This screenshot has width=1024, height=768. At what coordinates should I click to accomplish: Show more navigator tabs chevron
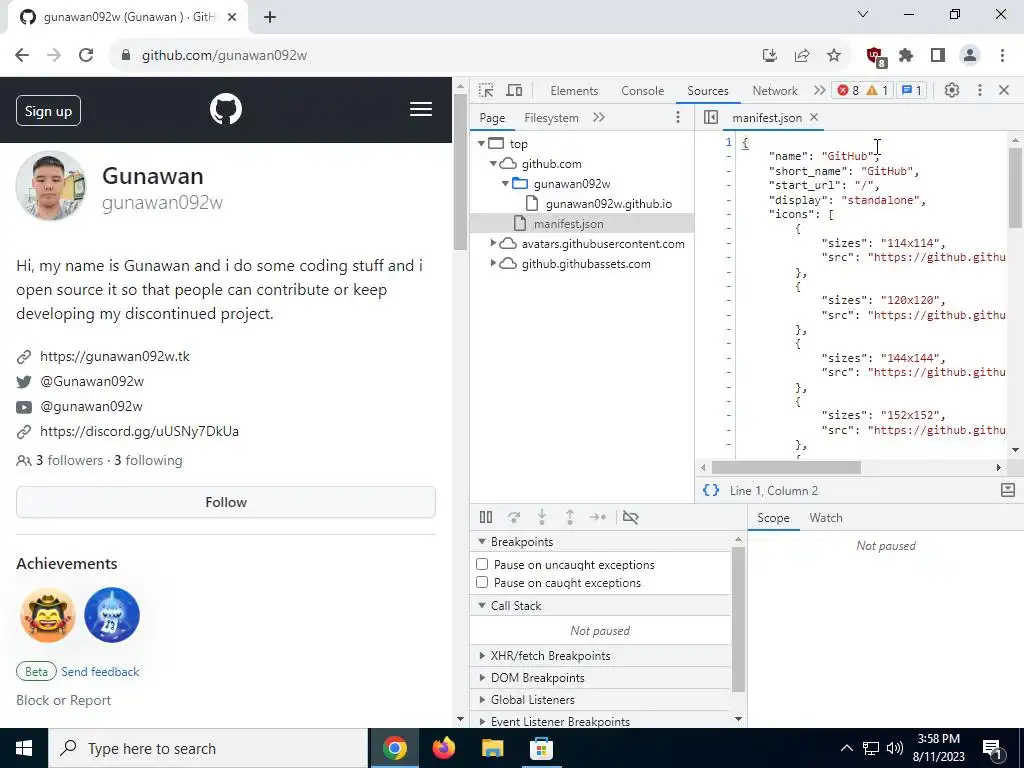point(599,118)
